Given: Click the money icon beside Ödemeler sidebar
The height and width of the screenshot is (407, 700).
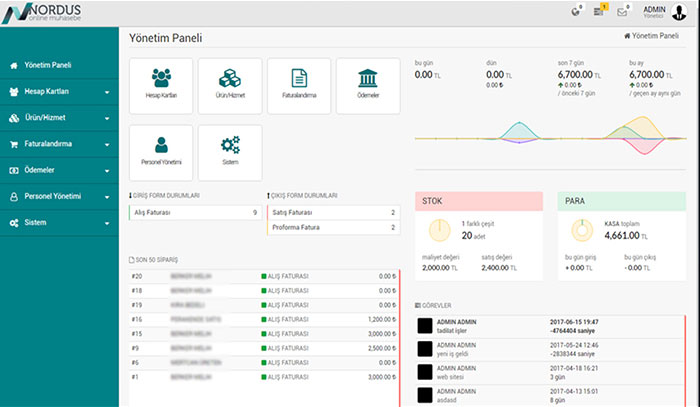Looking at the screenshot, I should [14, 170].
